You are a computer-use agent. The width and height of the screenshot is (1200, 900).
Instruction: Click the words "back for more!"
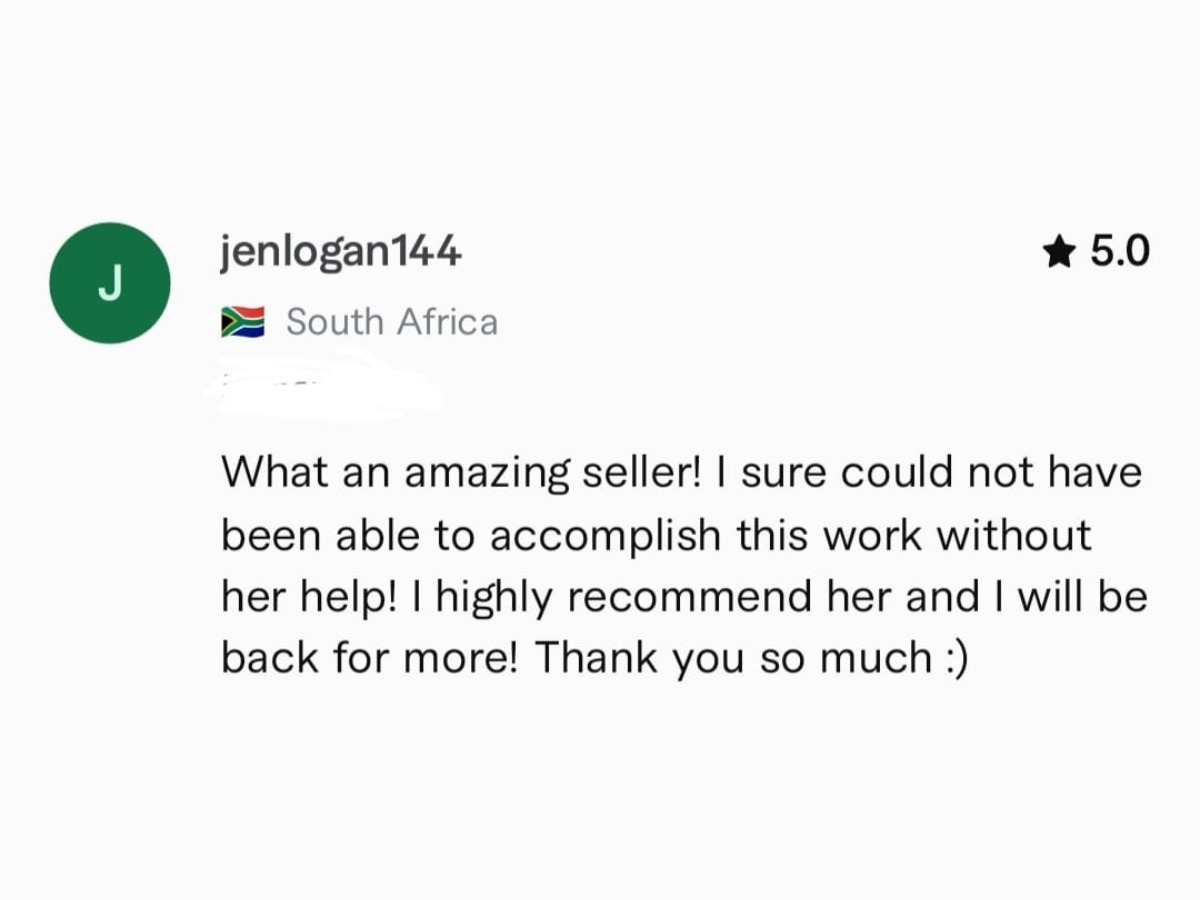coord(369,658)
